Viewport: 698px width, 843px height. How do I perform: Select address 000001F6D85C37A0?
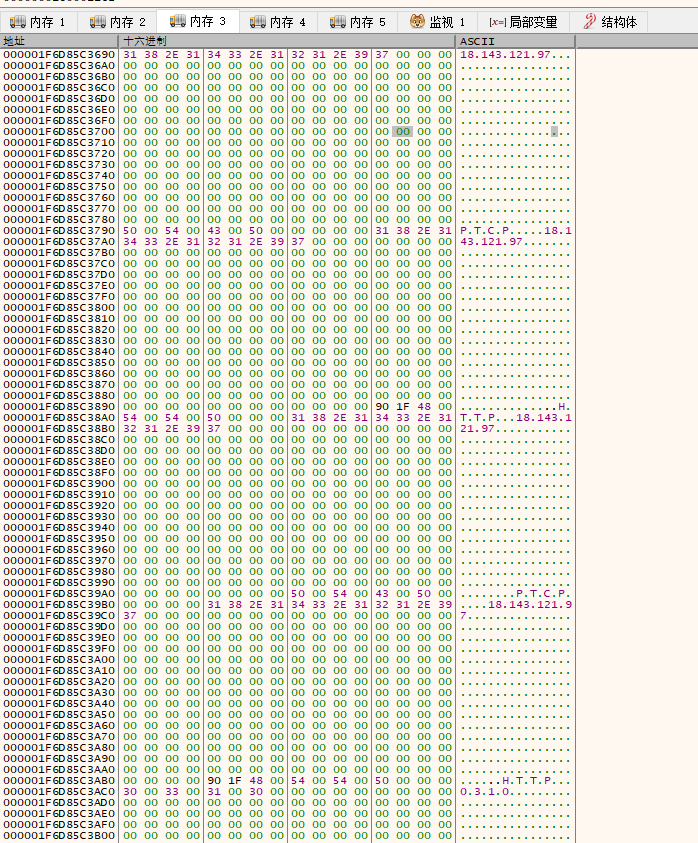pyautogui.click(x=59, y=241)
